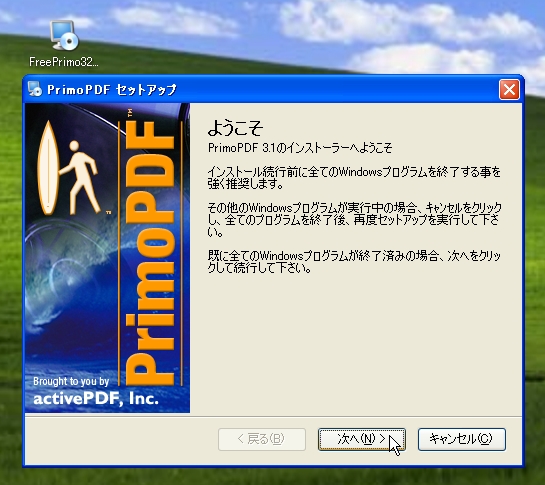
Task: Close the PrimoPDF setup window
Action: pos(509,90)
